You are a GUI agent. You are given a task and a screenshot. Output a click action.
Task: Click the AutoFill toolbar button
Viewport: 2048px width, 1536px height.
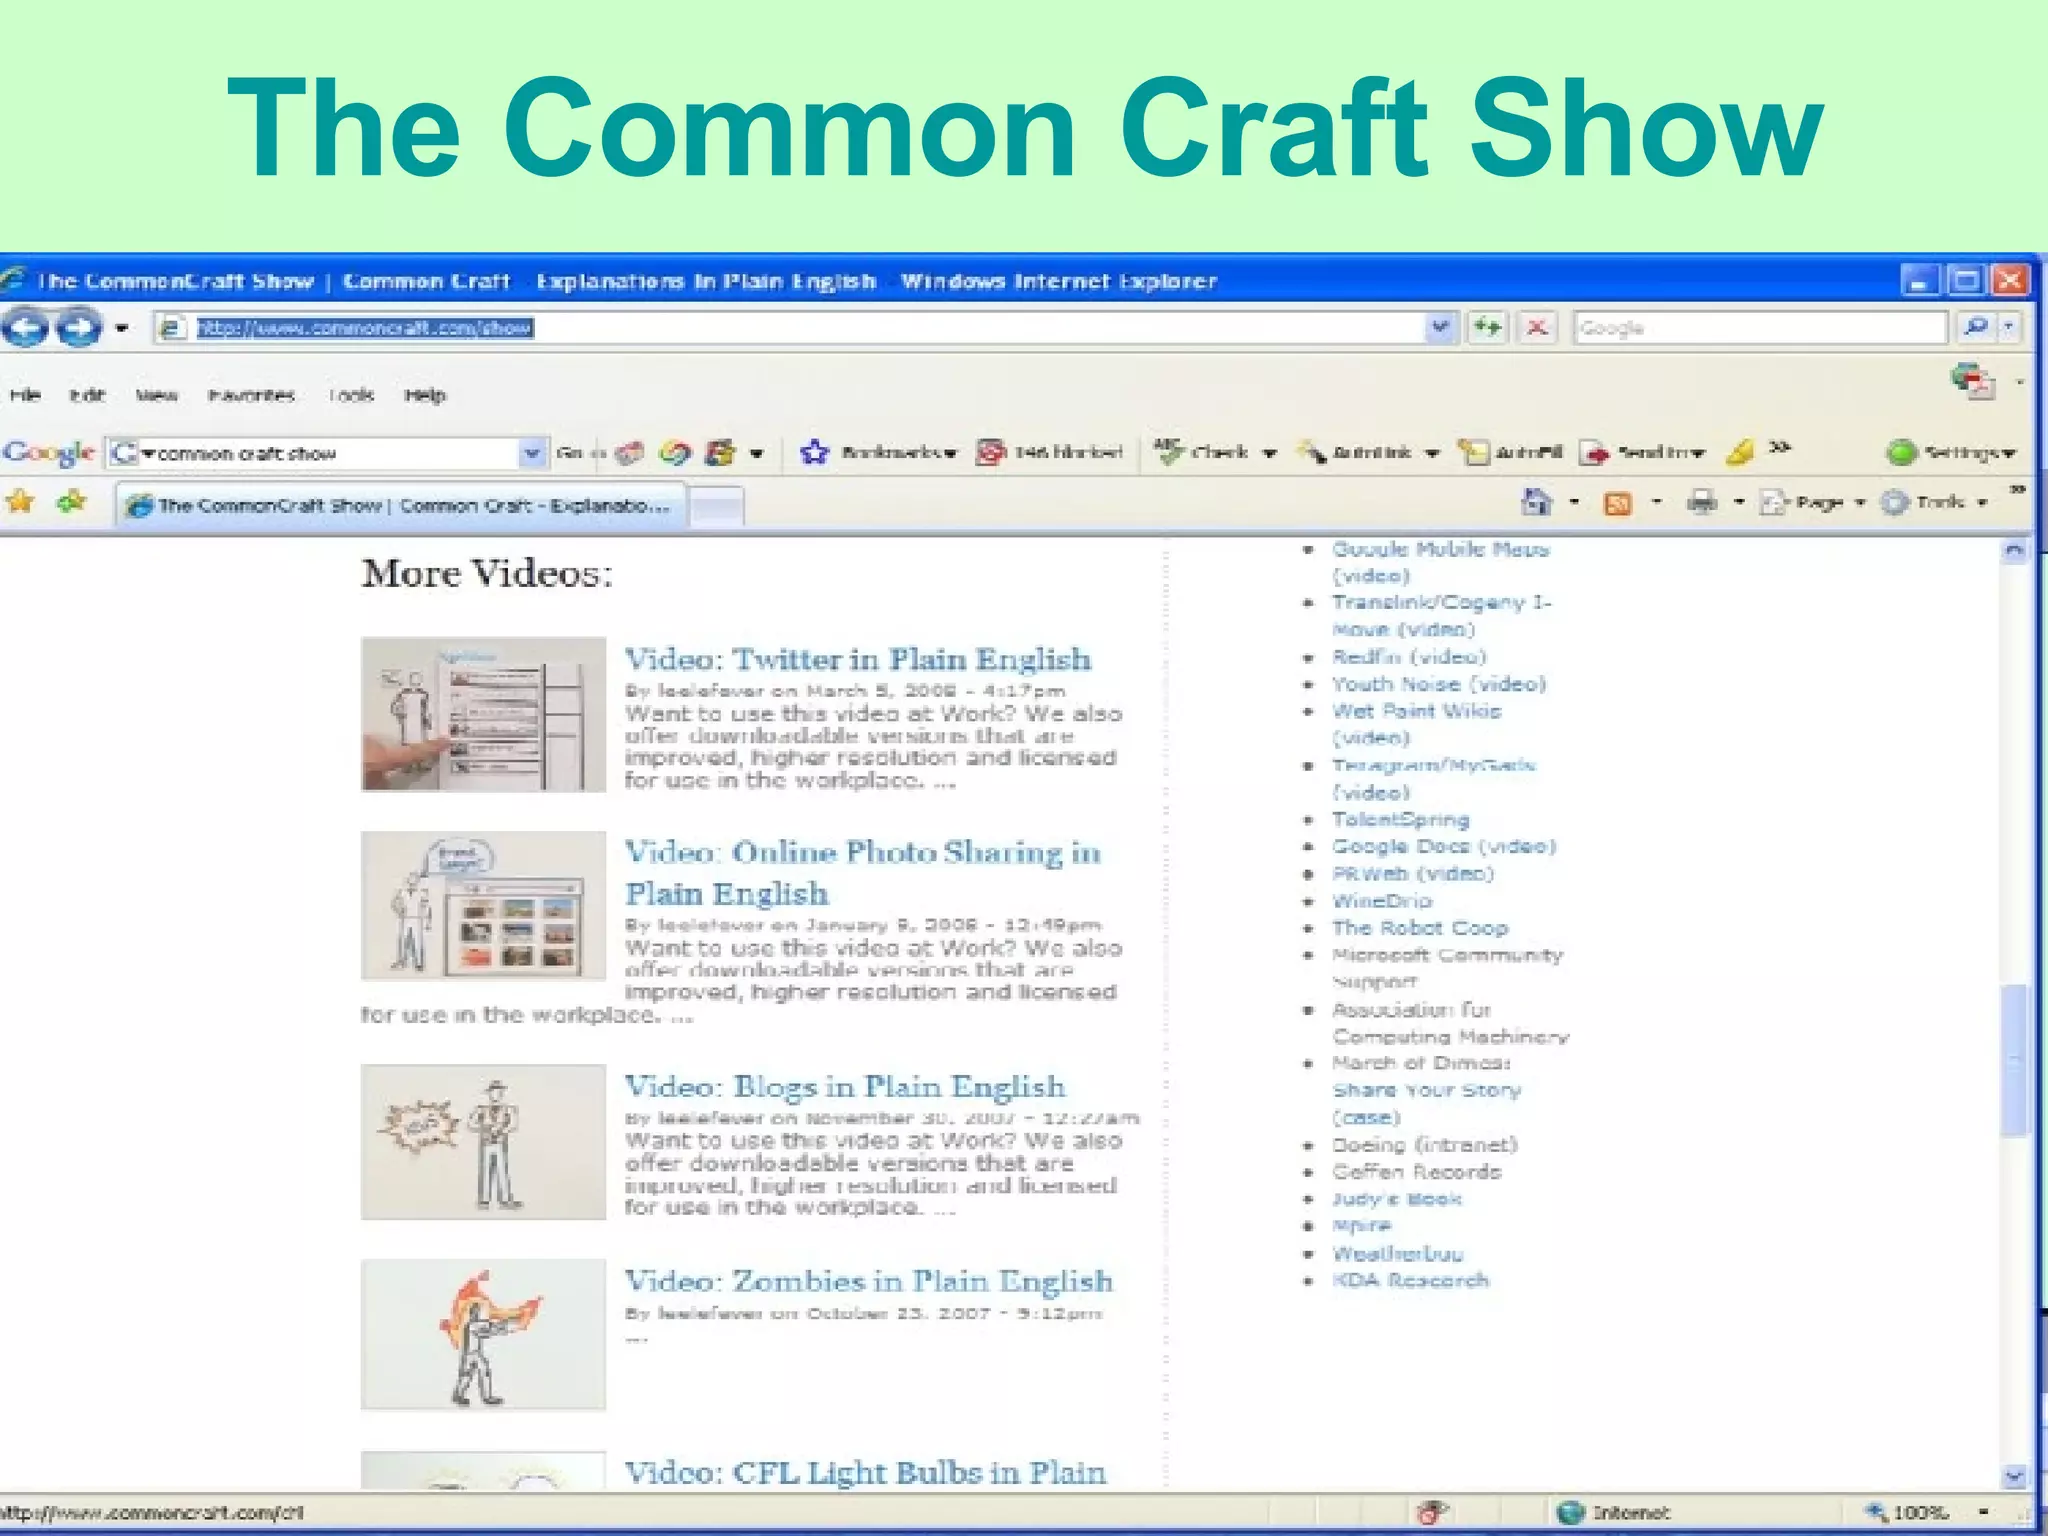[x=1510, y=453]
